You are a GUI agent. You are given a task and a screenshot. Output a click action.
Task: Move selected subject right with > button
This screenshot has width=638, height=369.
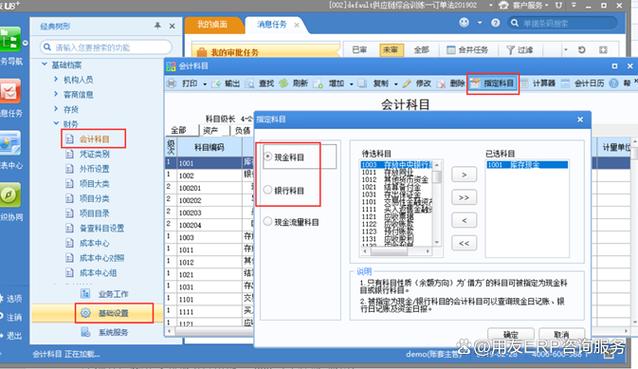pos(464,175)
